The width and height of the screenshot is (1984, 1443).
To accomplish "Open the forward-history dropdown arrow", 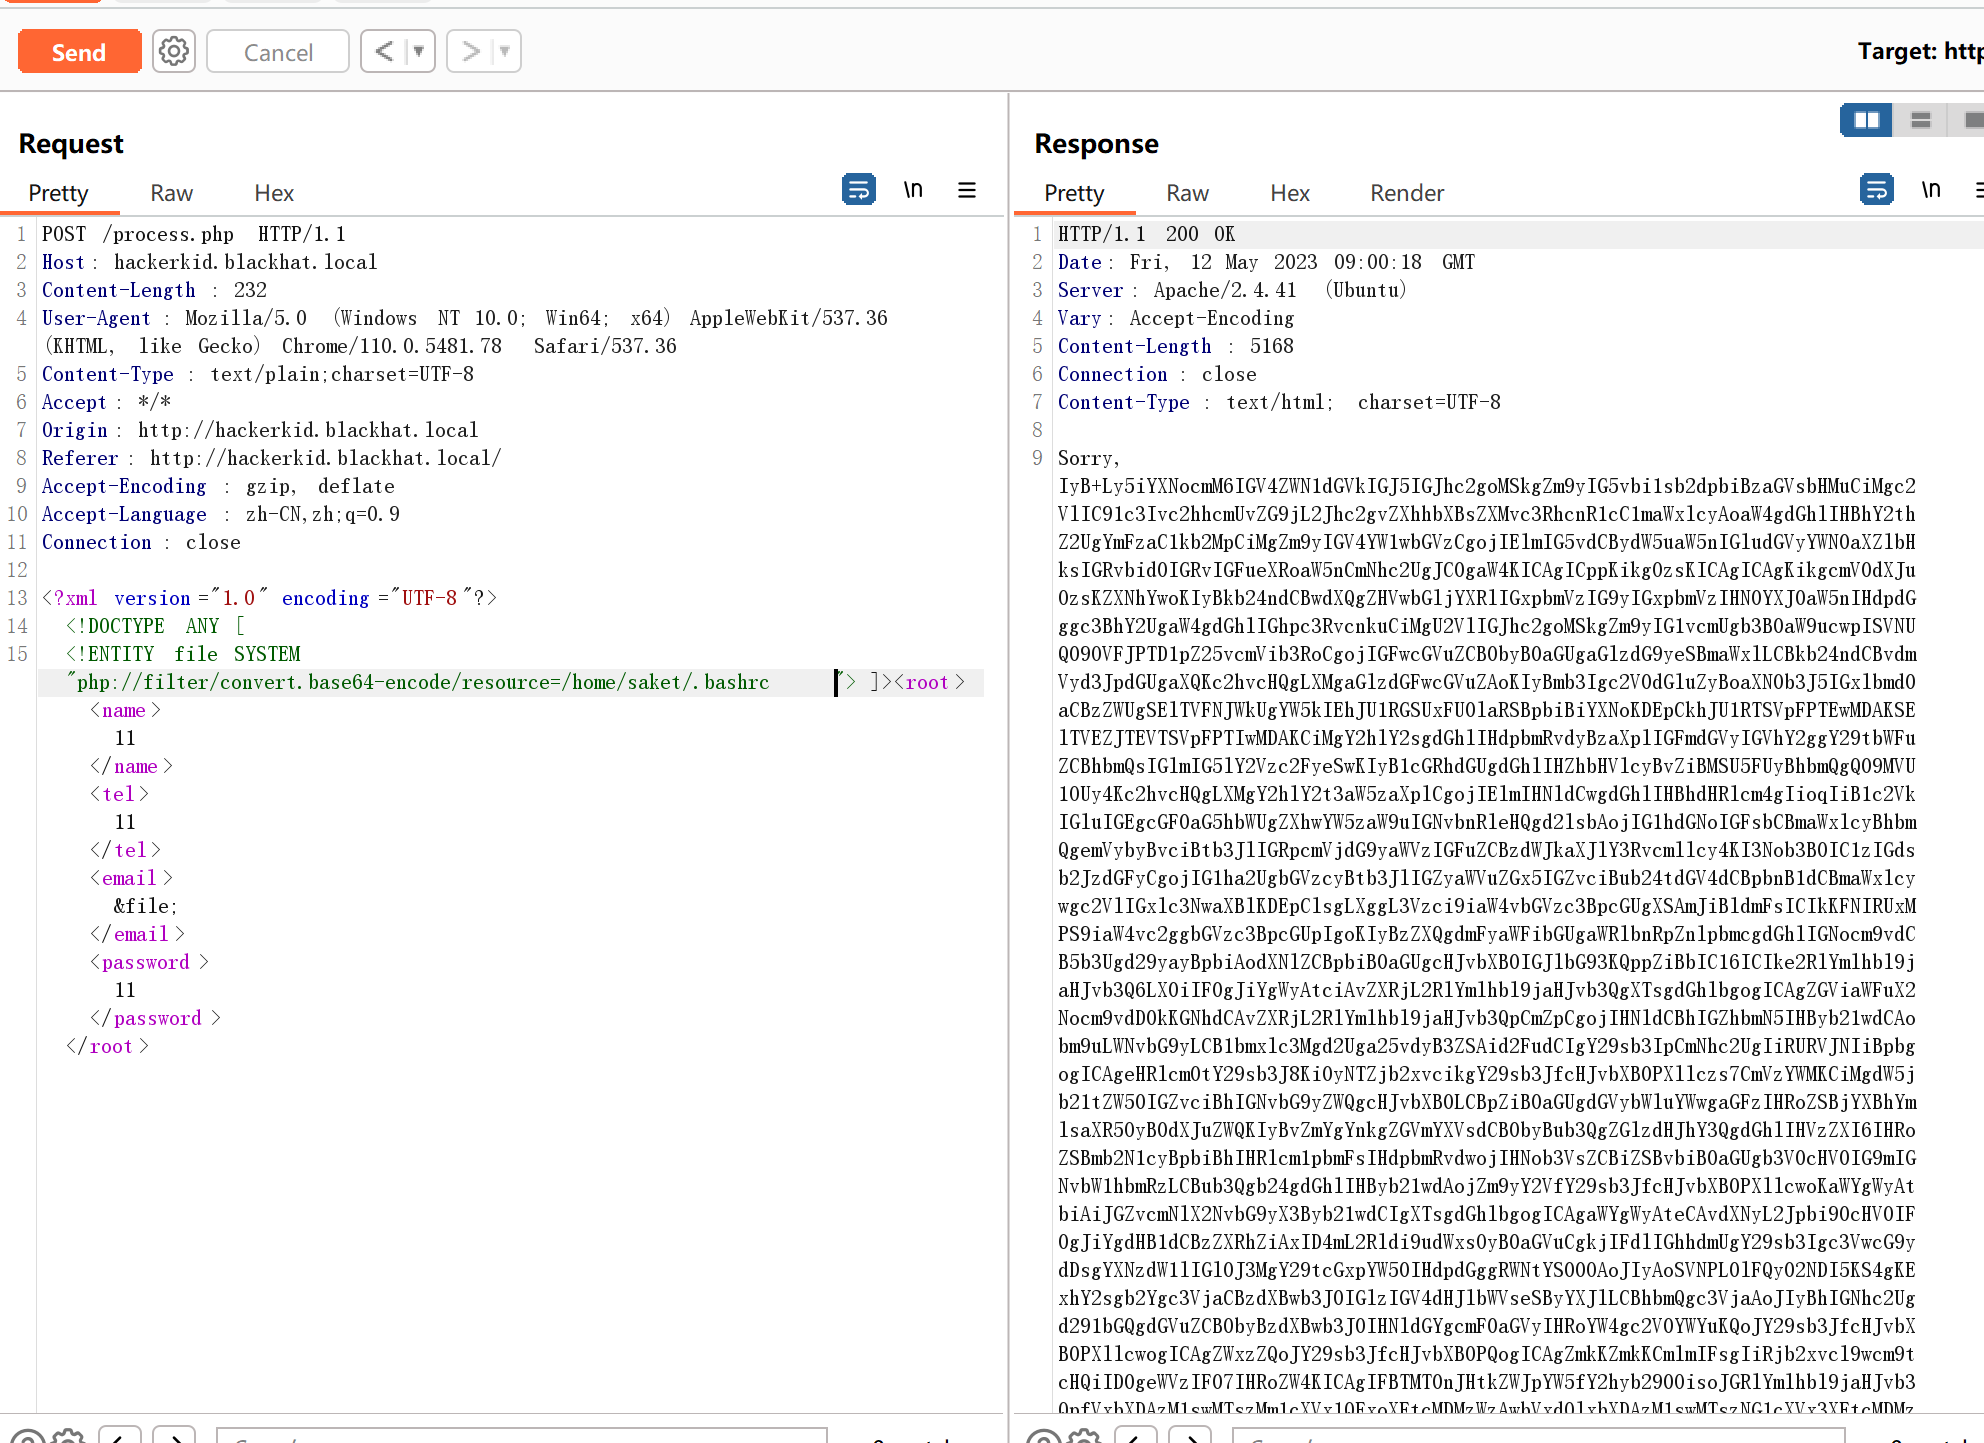I will pos(506,51).
